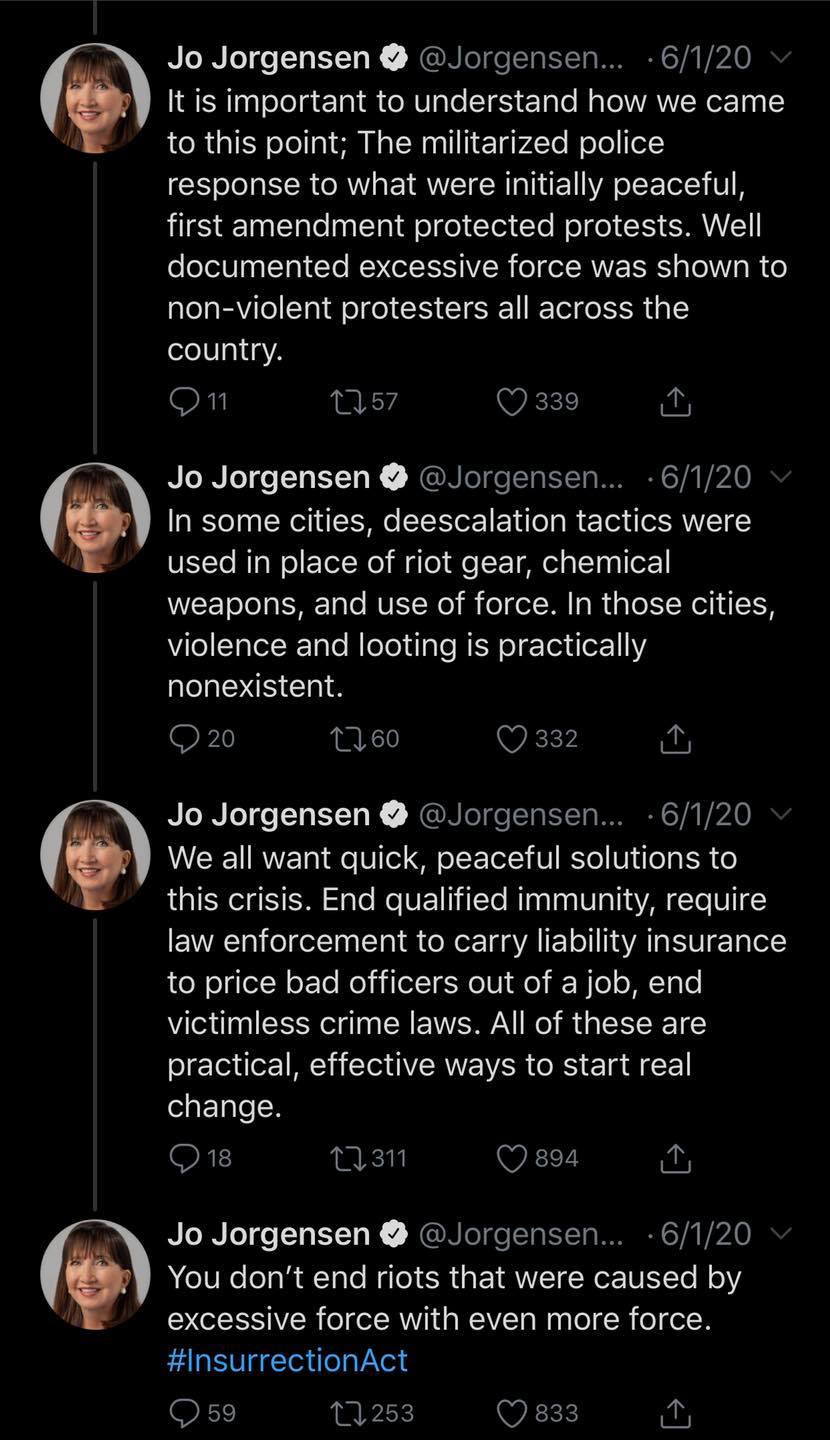
Task: Open options chevron on first tweet
Action: pos(783,58)
